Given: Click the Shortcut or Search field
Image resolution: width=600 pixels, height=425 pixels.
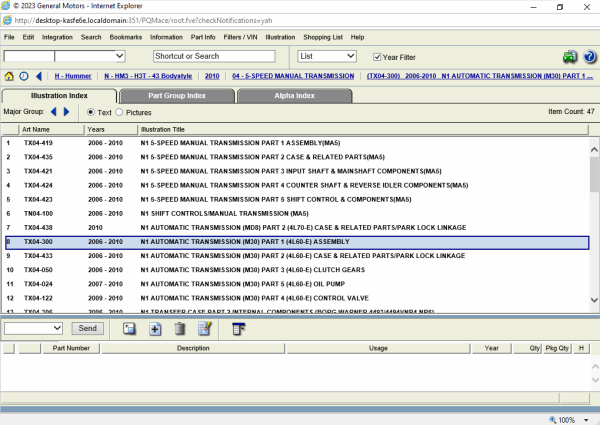Looking at the screenshot, I should coord(221,56).
